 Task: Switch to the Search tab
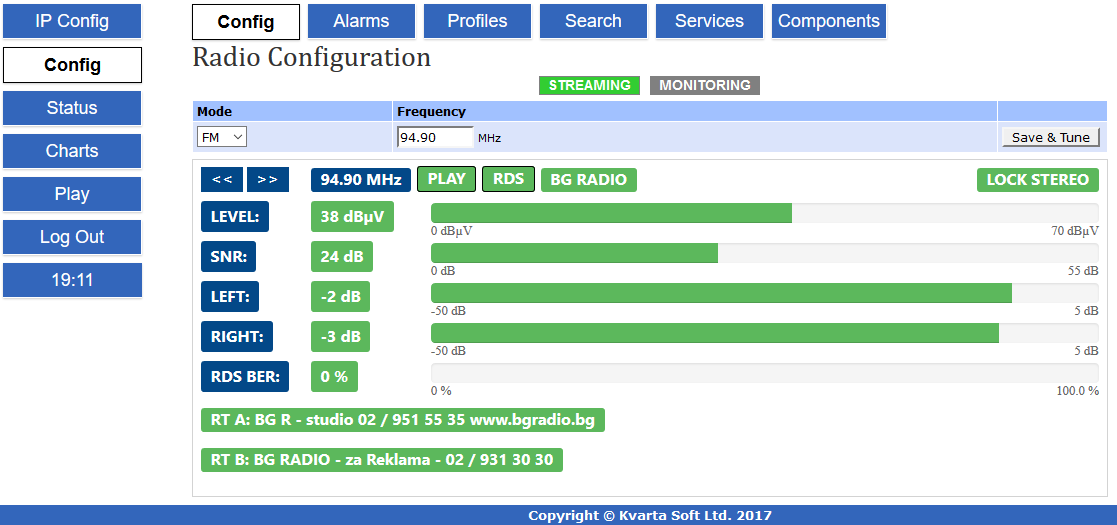pyautogui.click(x=593, y=21)
